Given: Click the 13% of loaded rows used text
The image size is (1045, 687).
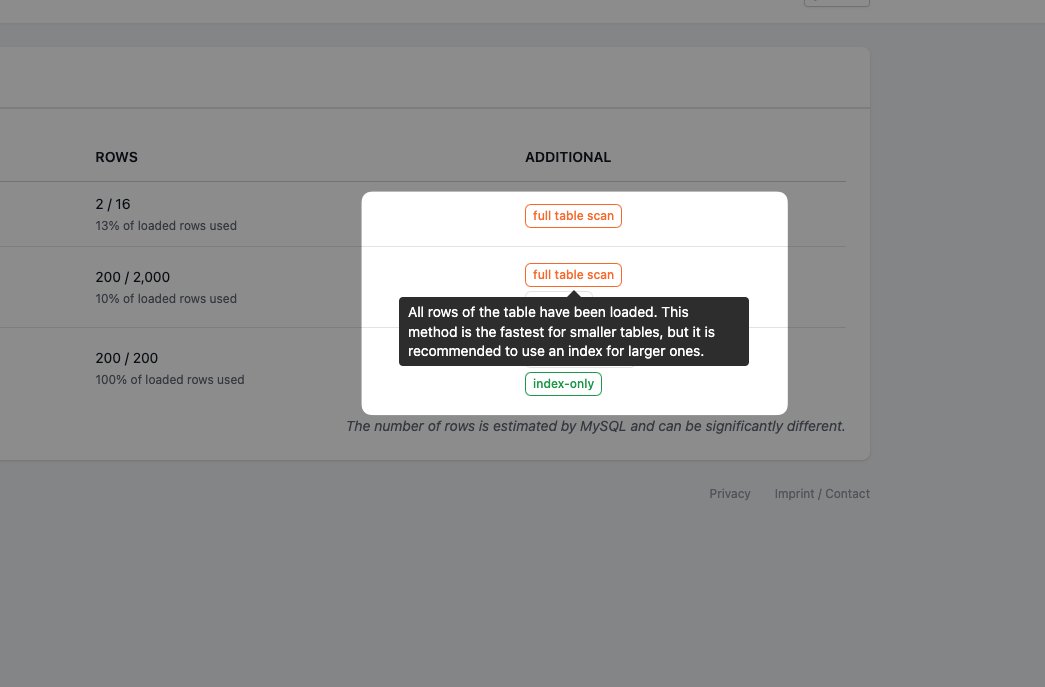Looking at the screenshot, I should point(166,226).
